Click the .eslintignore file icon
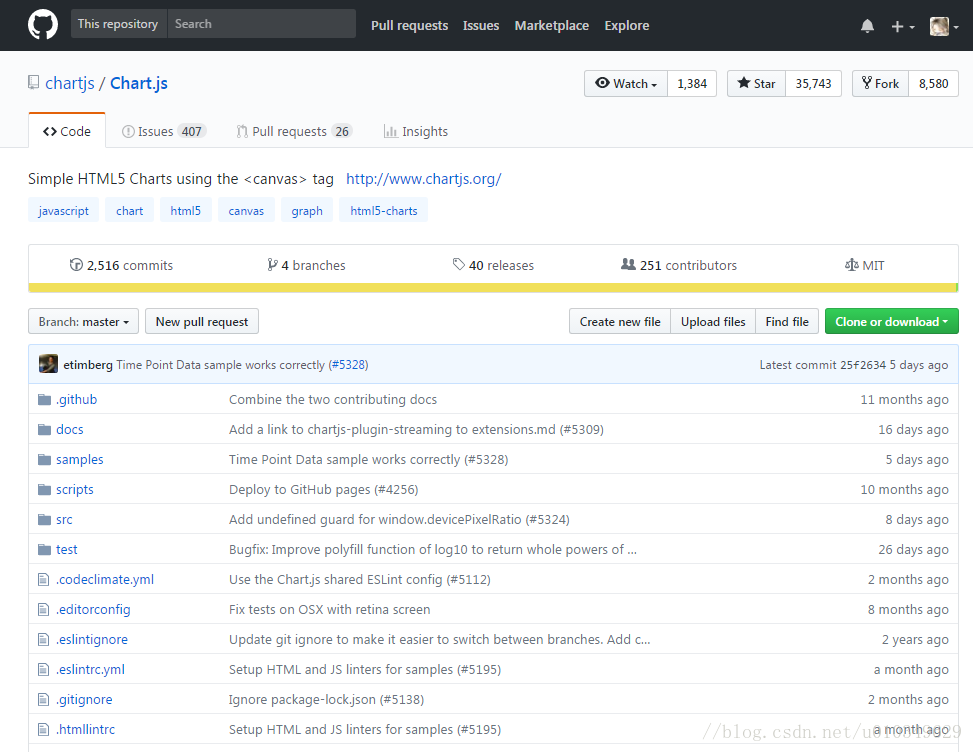The image size is (973, 752). 43,640
